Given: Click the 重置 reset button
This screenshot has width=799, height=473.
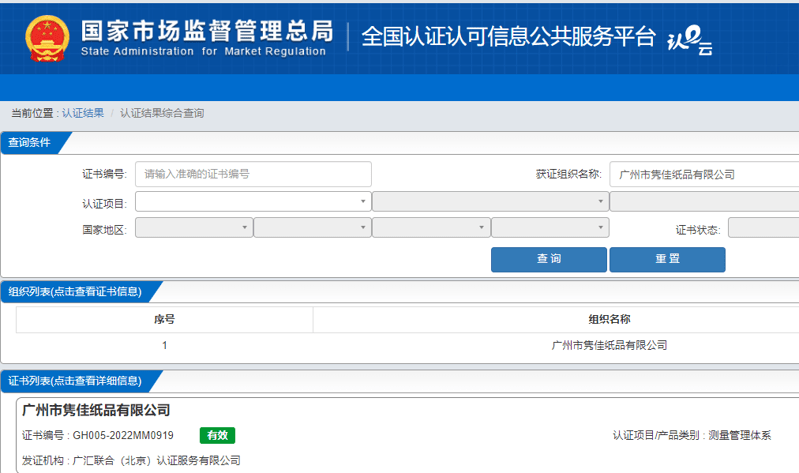Looking at the screenshot, I should (x=668, y=259).
